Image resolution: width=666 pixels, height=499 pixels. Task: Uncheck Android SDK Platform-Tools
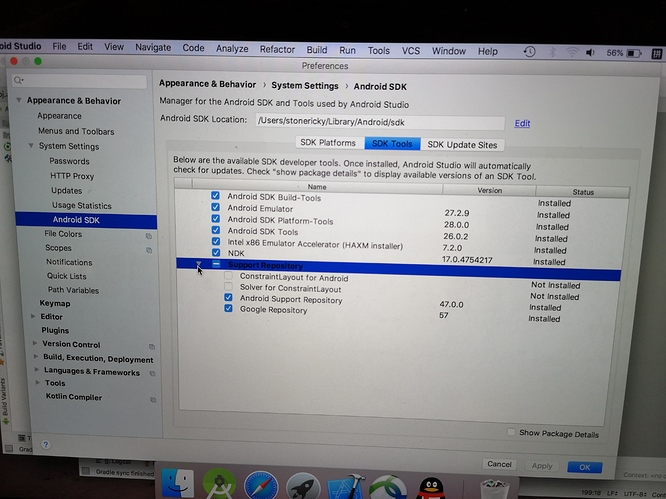[x=216, y=218]
